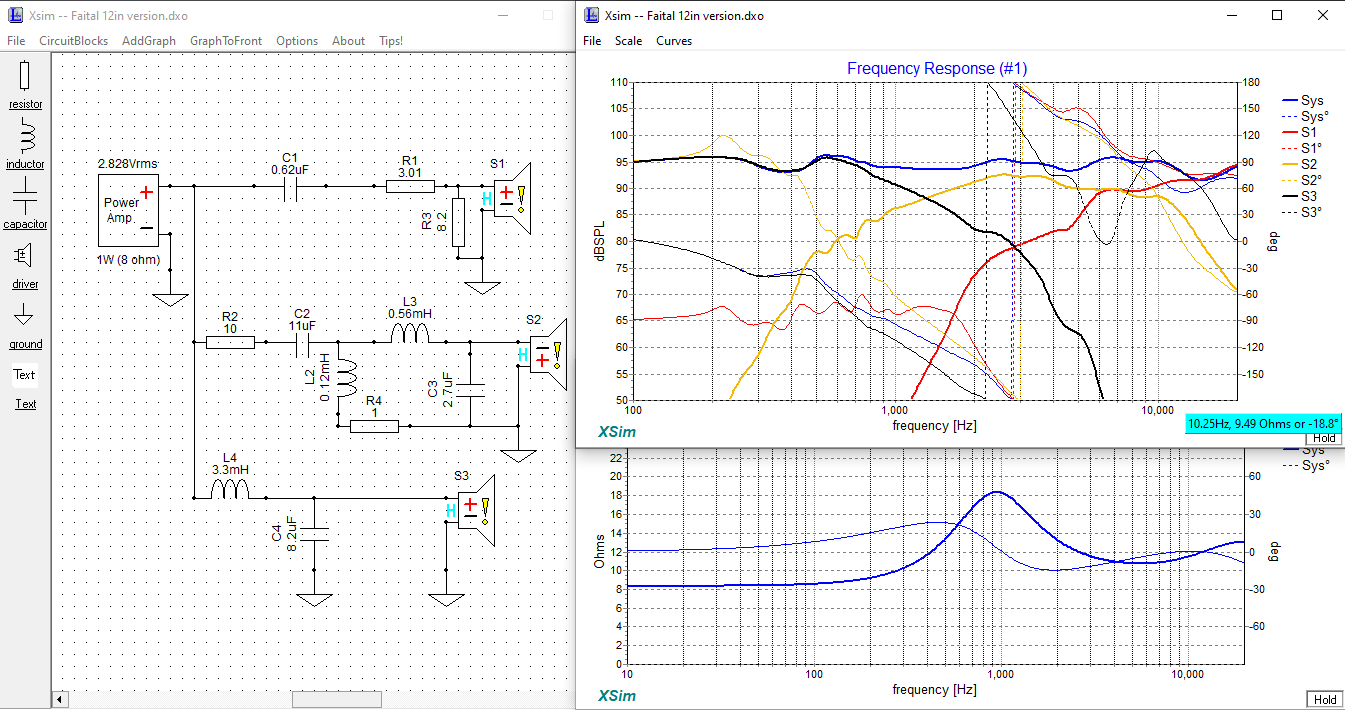
Task: Close the frequency graph window
Action: (x=1322, y=15)
